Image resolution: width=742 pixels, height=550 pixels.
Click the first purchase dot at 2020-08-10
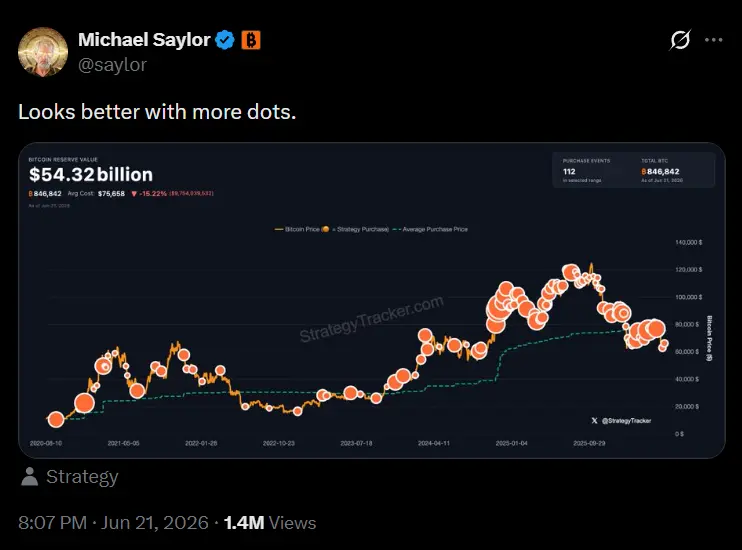pyautogui.click(x=56, y=419)
